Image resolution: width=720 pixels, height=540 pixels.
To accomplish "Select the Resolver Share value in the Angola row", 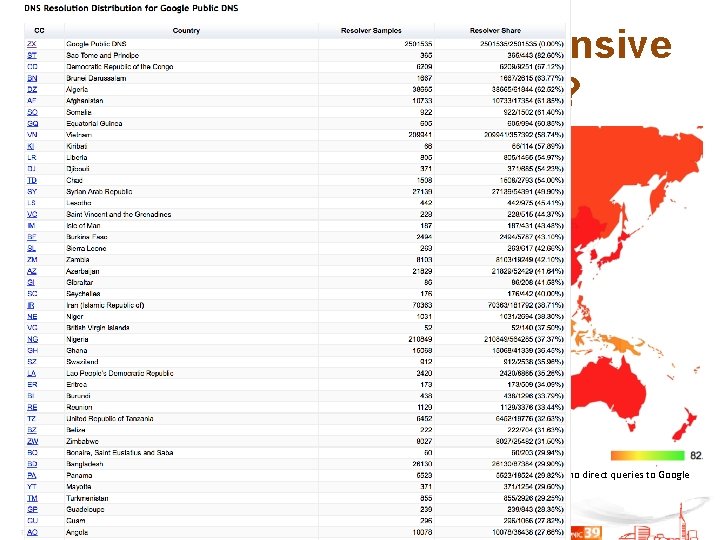I will pyautogui.click(x=528, y=533).
